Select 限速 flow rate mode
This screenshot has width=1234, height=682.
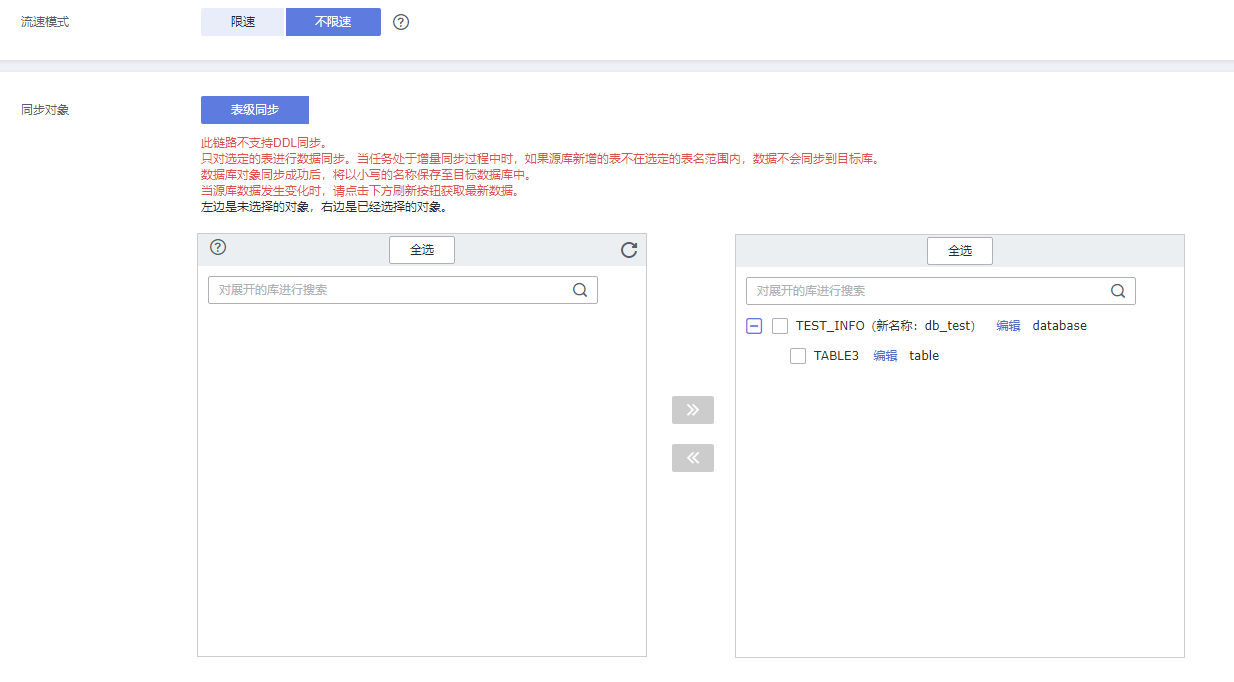coord(243,22)
